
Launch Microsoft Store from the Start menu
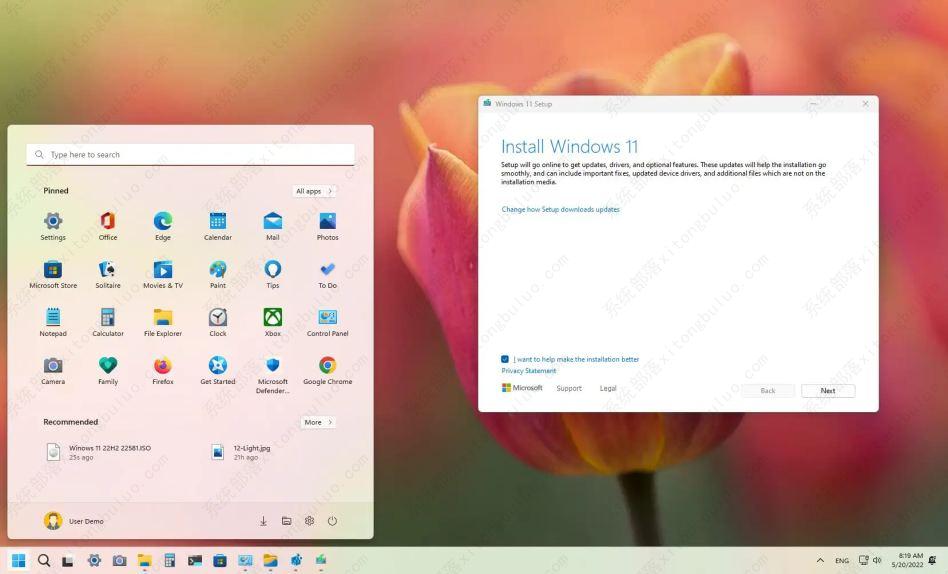pyautogui.click(x=53, y=270)
